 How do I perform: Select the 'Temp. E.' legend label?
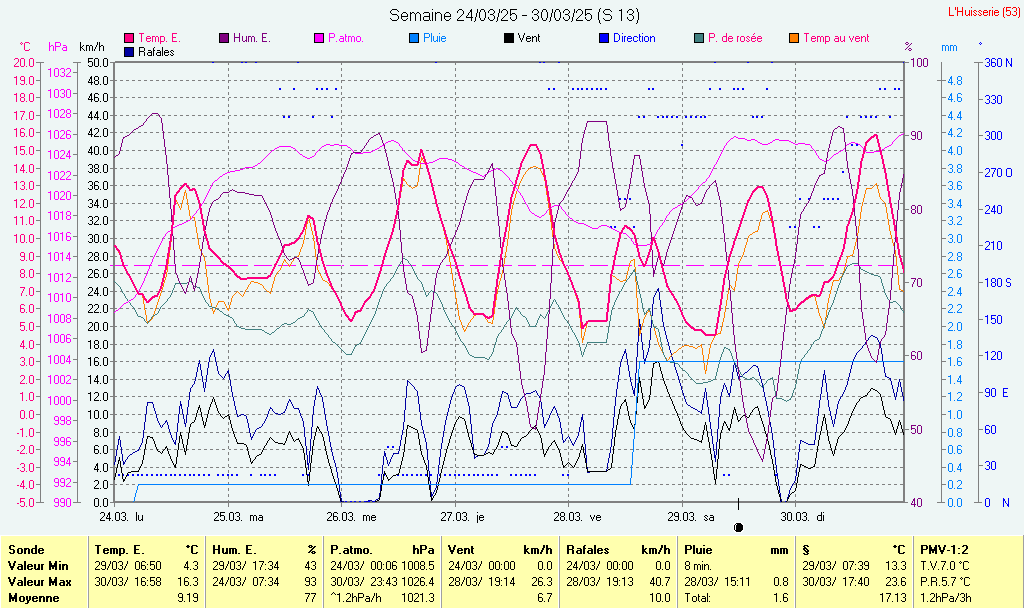(x=159, y=39)
